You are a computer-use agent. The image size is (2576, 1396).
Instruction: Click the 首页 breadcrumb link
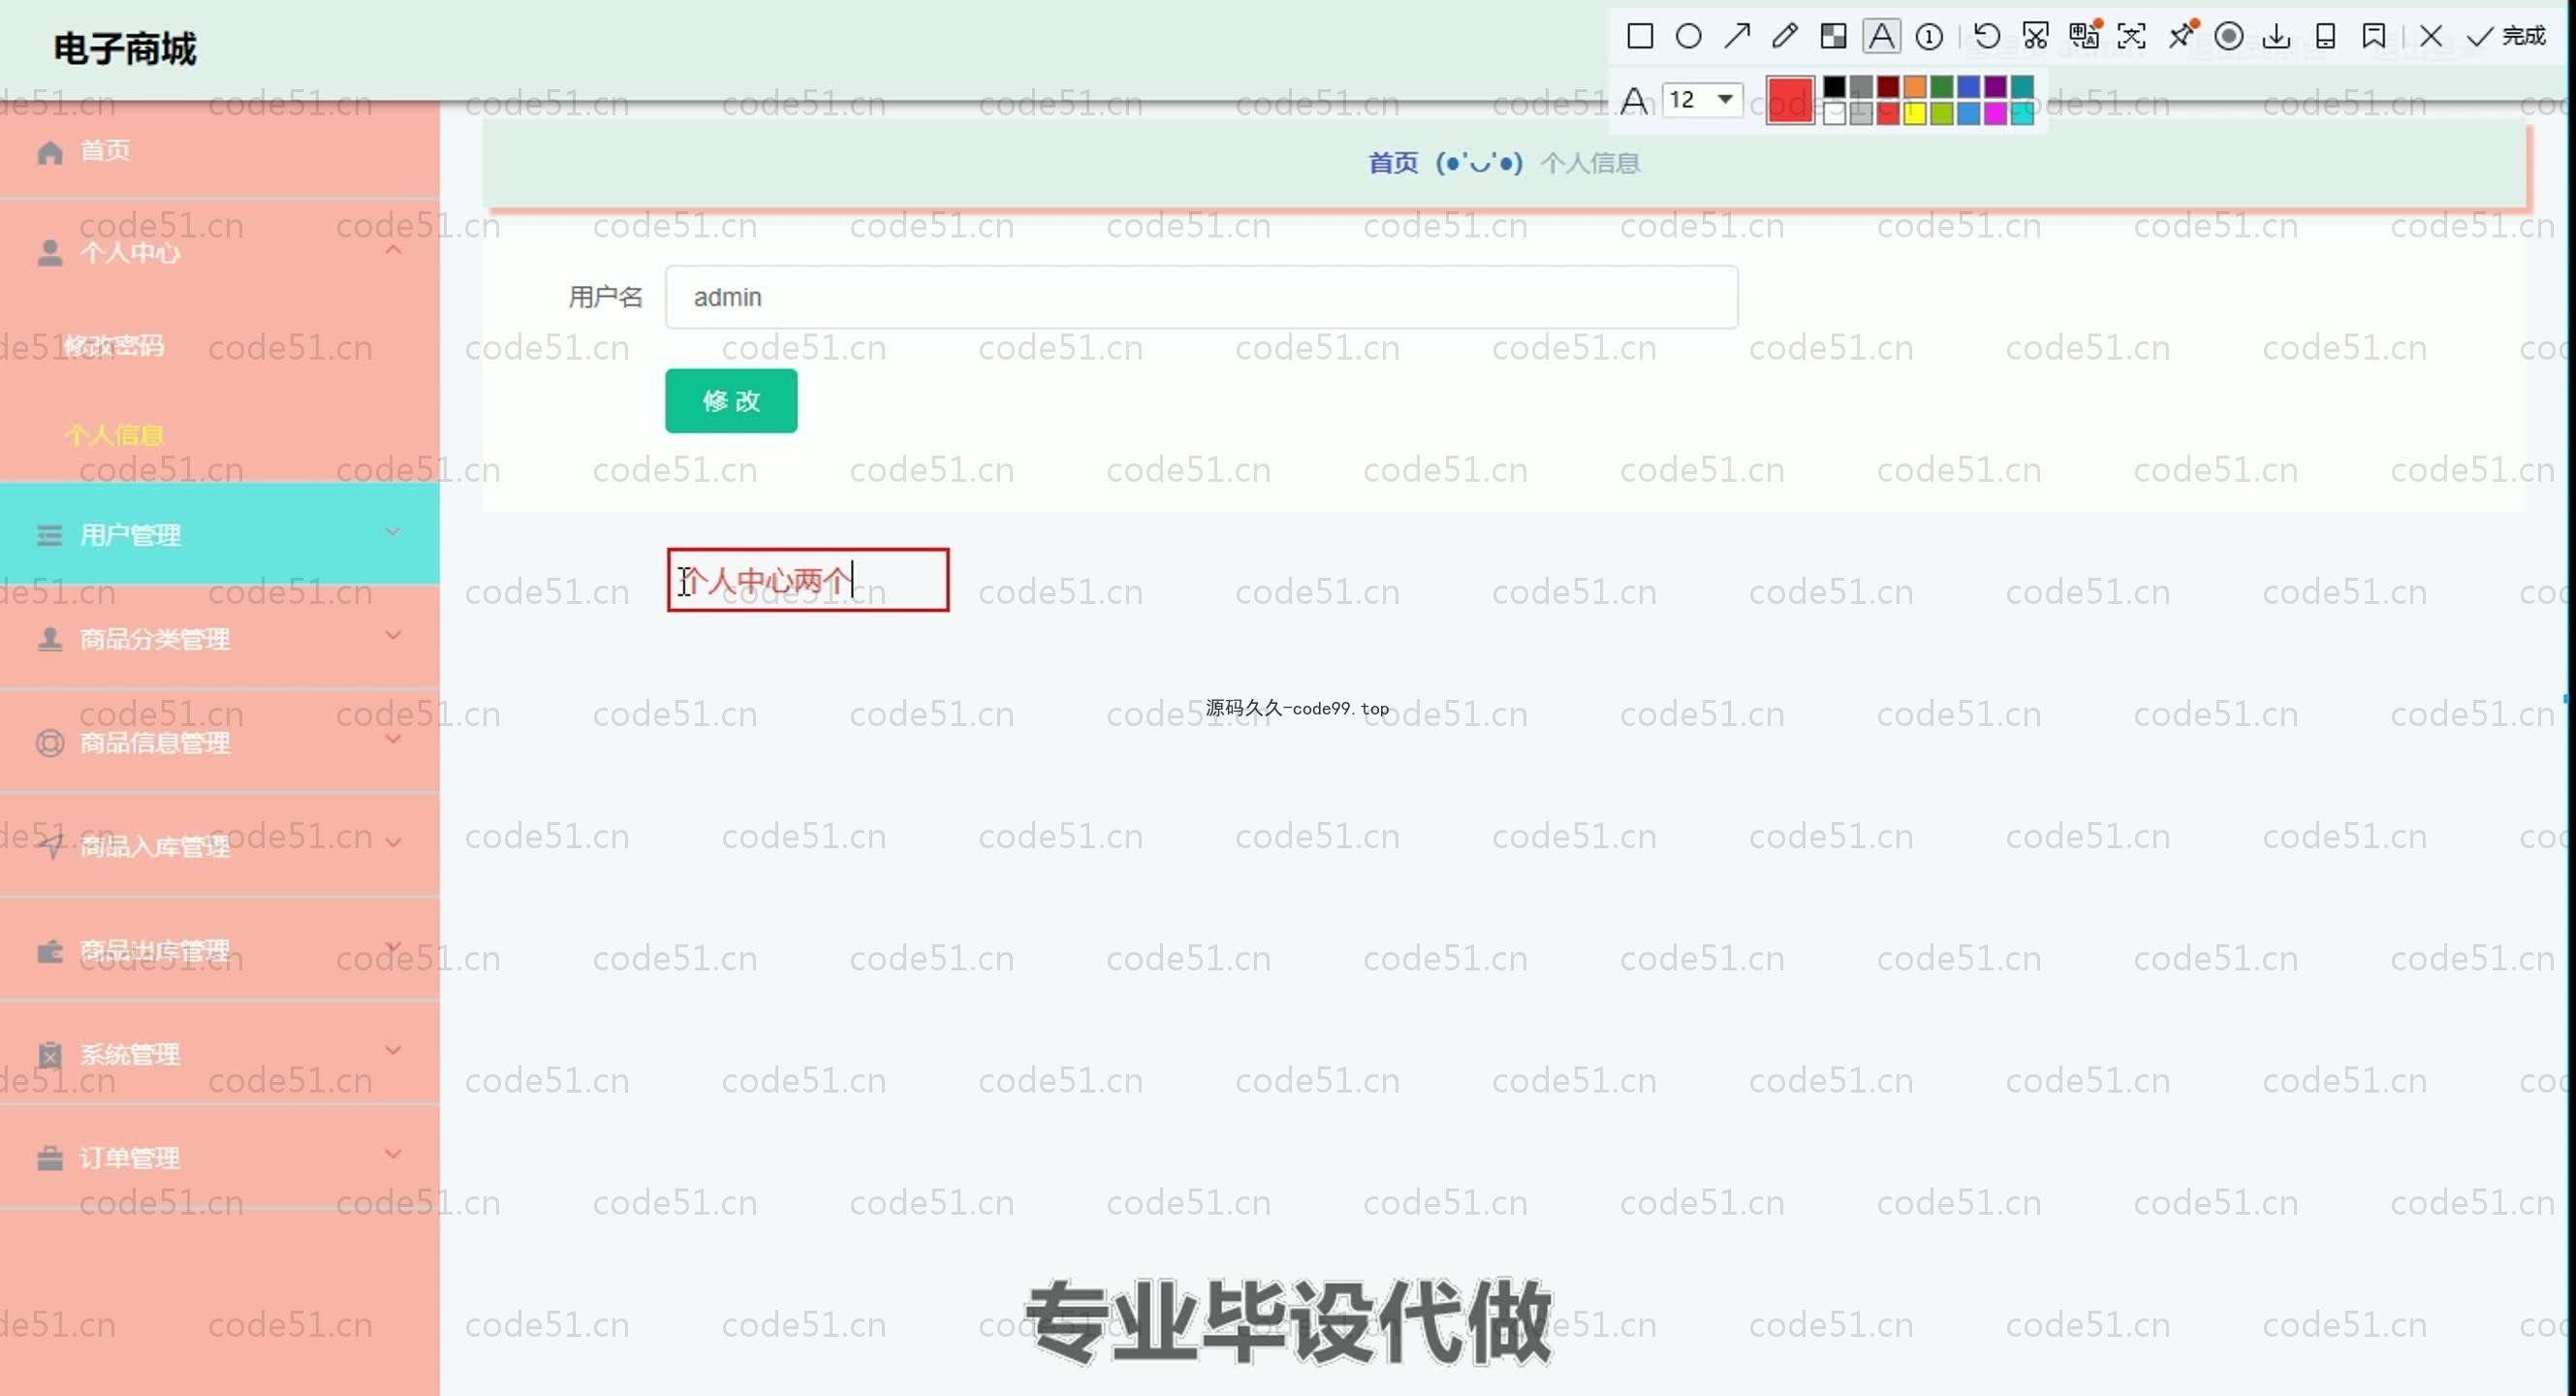[x=1393, y=163]
